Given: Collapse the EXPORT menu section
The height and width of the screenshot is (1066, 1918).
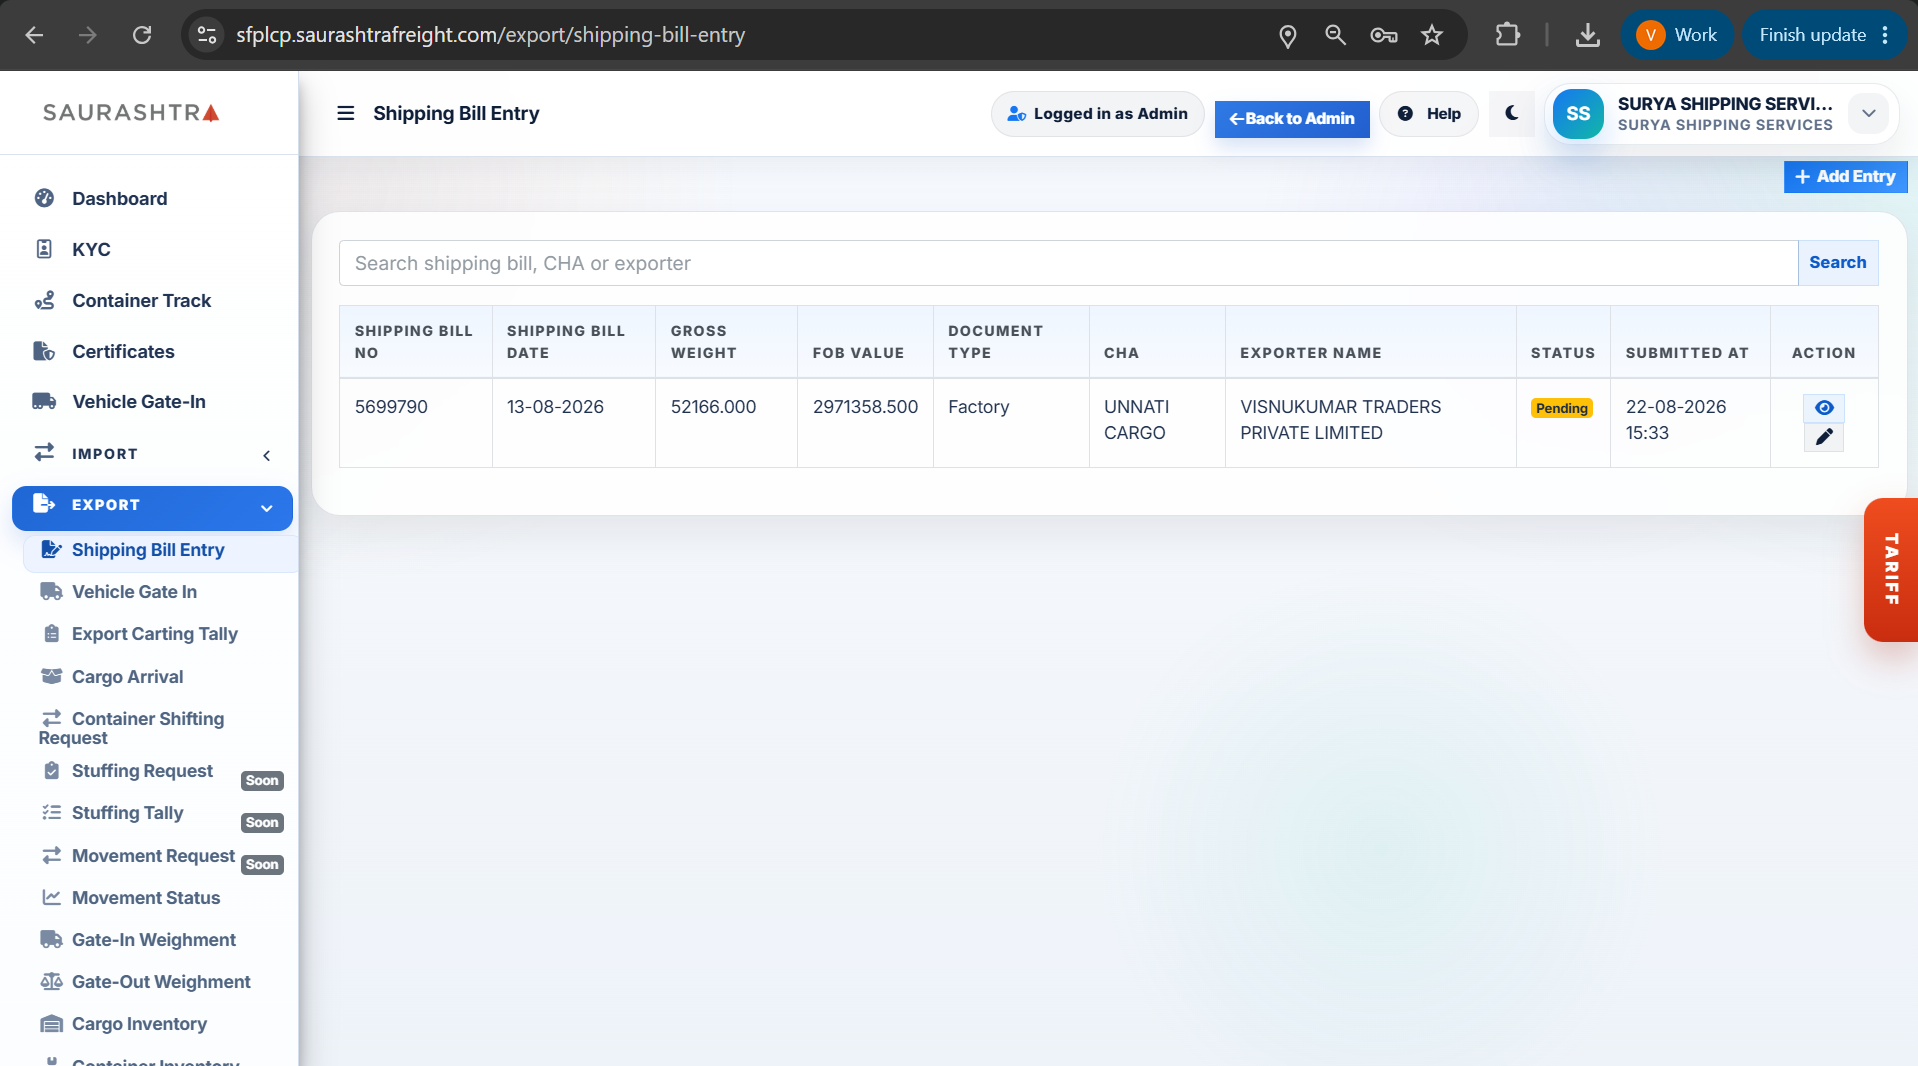Looking at the screenshot, I should pos(152,508).
